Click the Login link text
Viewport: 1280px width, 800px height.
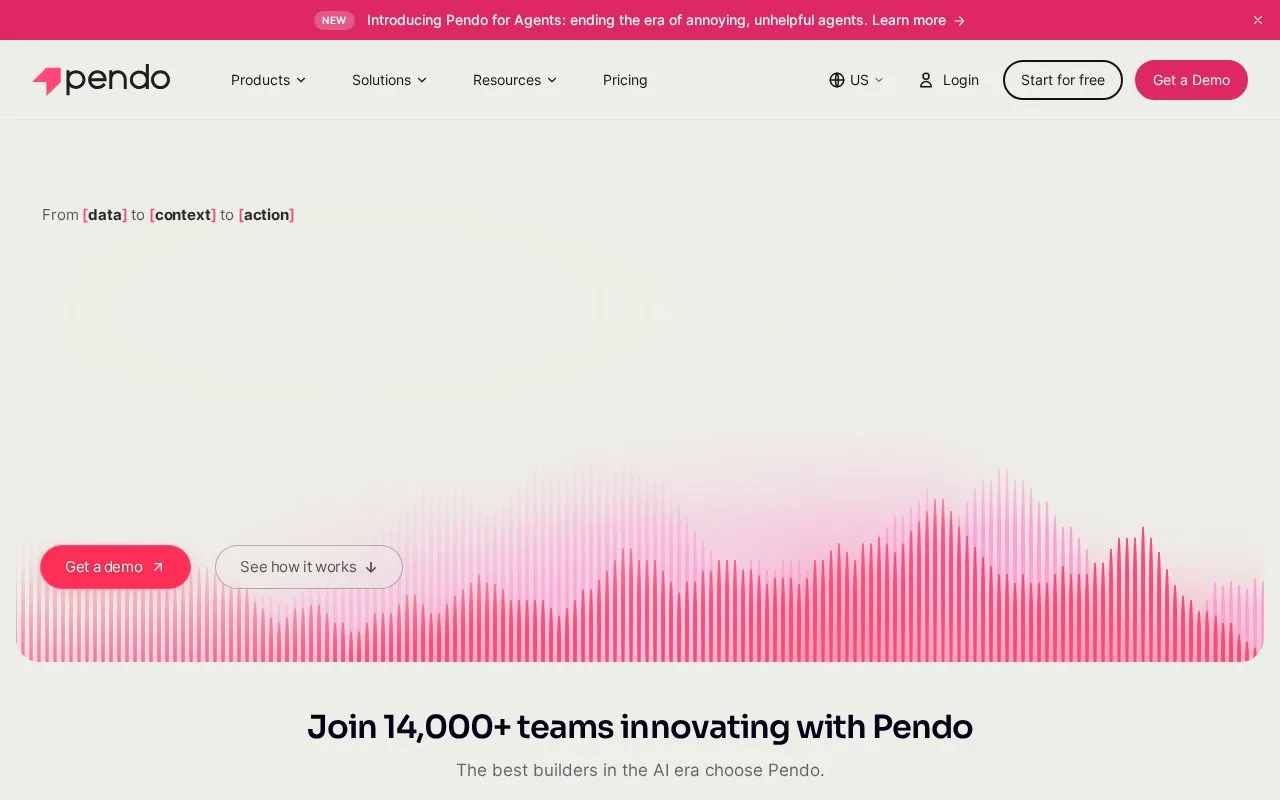[961, 80]
